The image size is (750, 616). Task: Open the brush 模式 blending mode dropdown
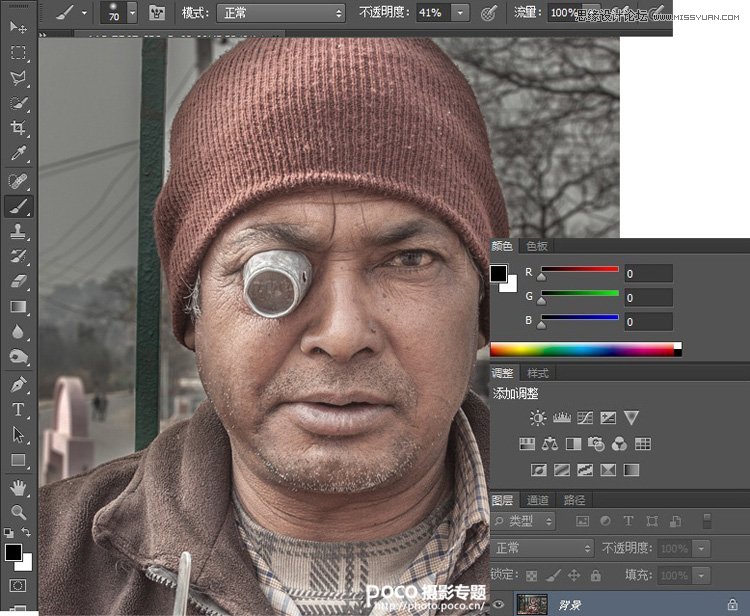(x=280, y=13)
